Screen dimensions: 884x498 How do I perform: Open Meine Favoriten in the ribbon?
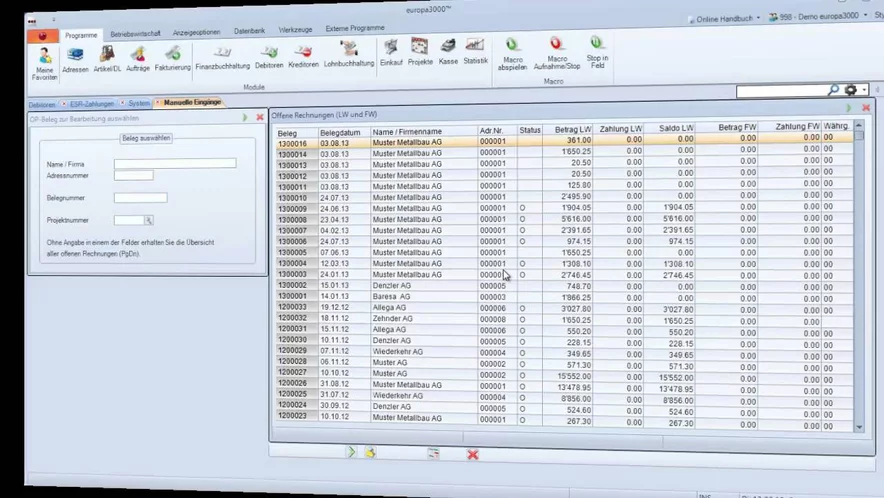point(45,64)
